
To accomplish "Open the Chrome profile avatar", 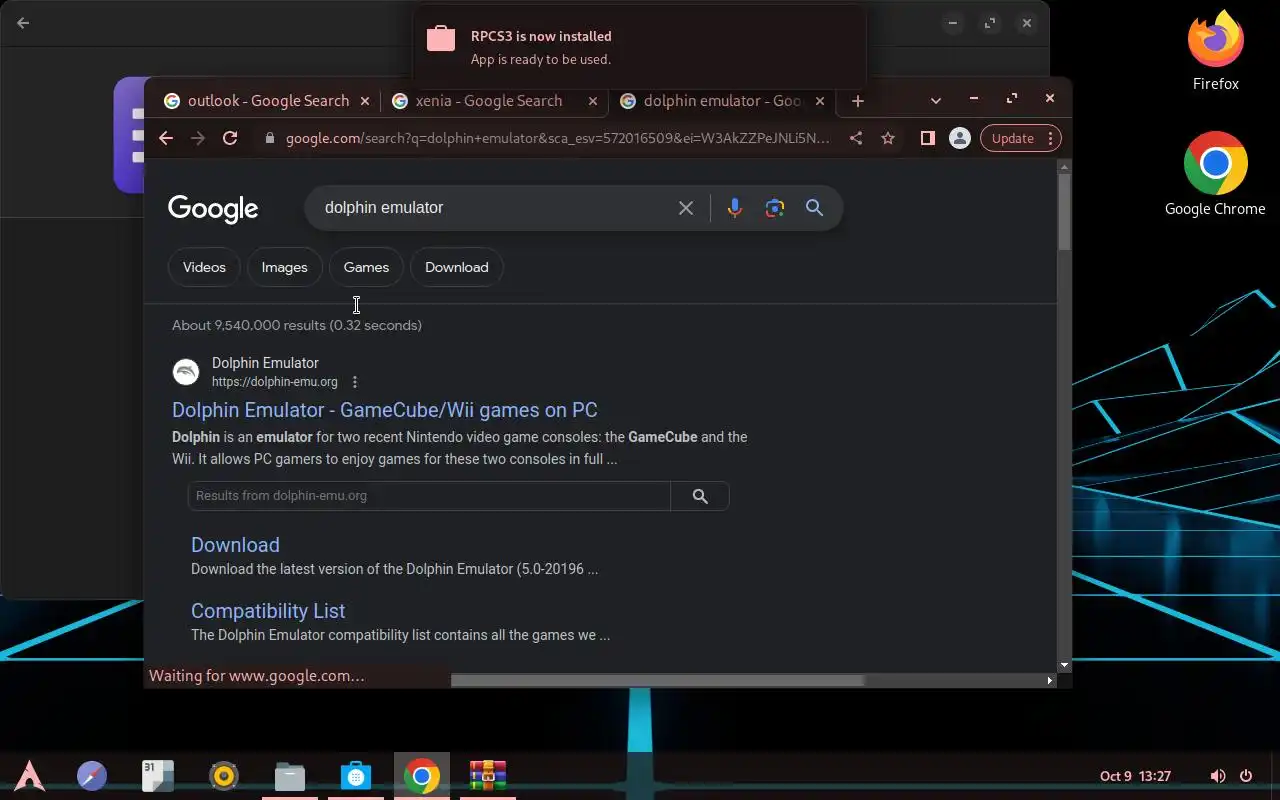I will pos(959,138).
